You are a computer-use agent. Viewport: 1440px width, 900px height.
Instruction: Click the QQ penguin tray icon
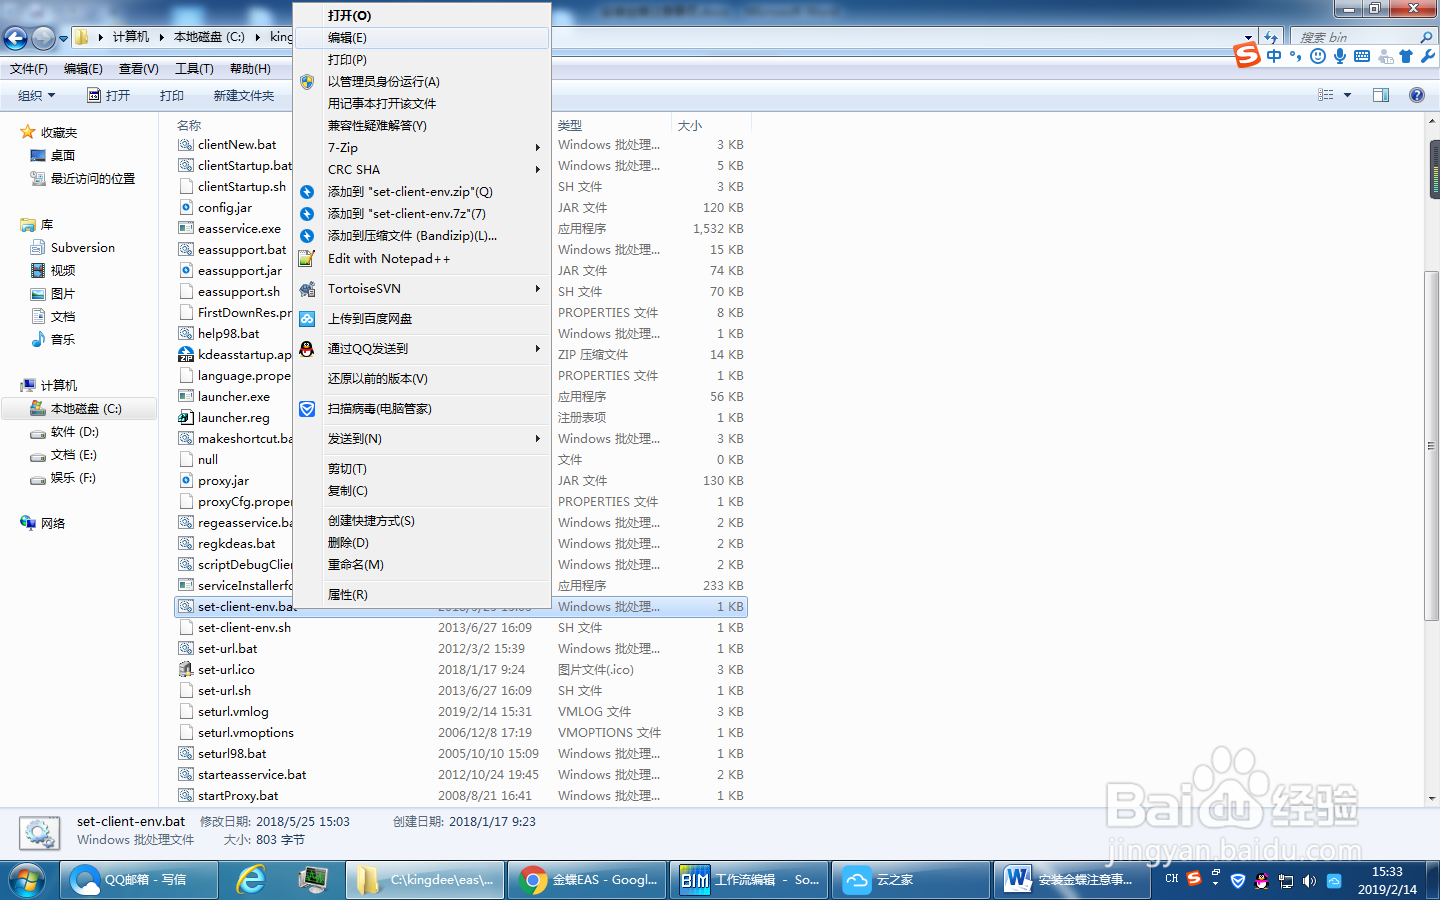(x=1262, y=881)
